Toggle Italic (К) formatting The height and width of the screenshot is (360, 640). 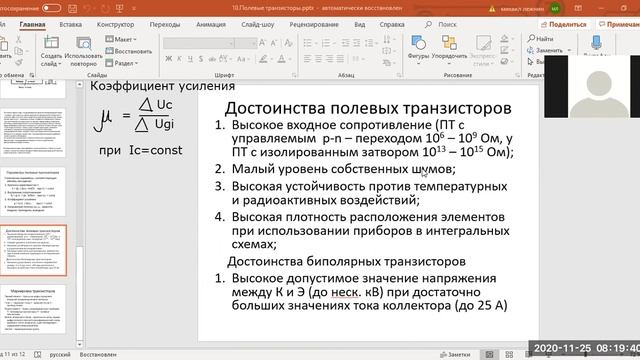179,59
